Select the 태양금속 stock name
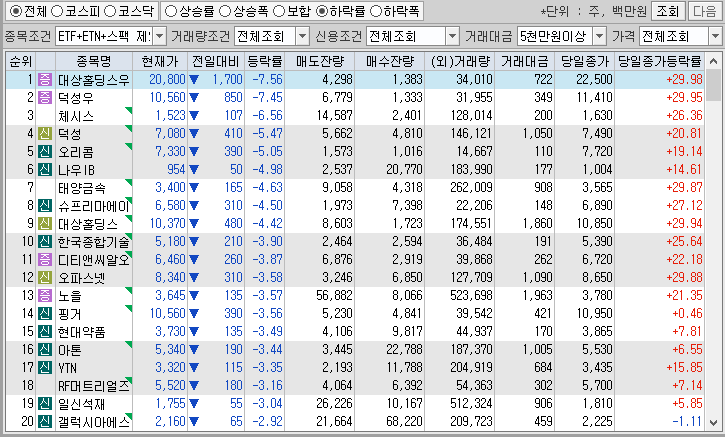Image resolution: width=725 pixels, height=437 pixels. coord(82,188)
